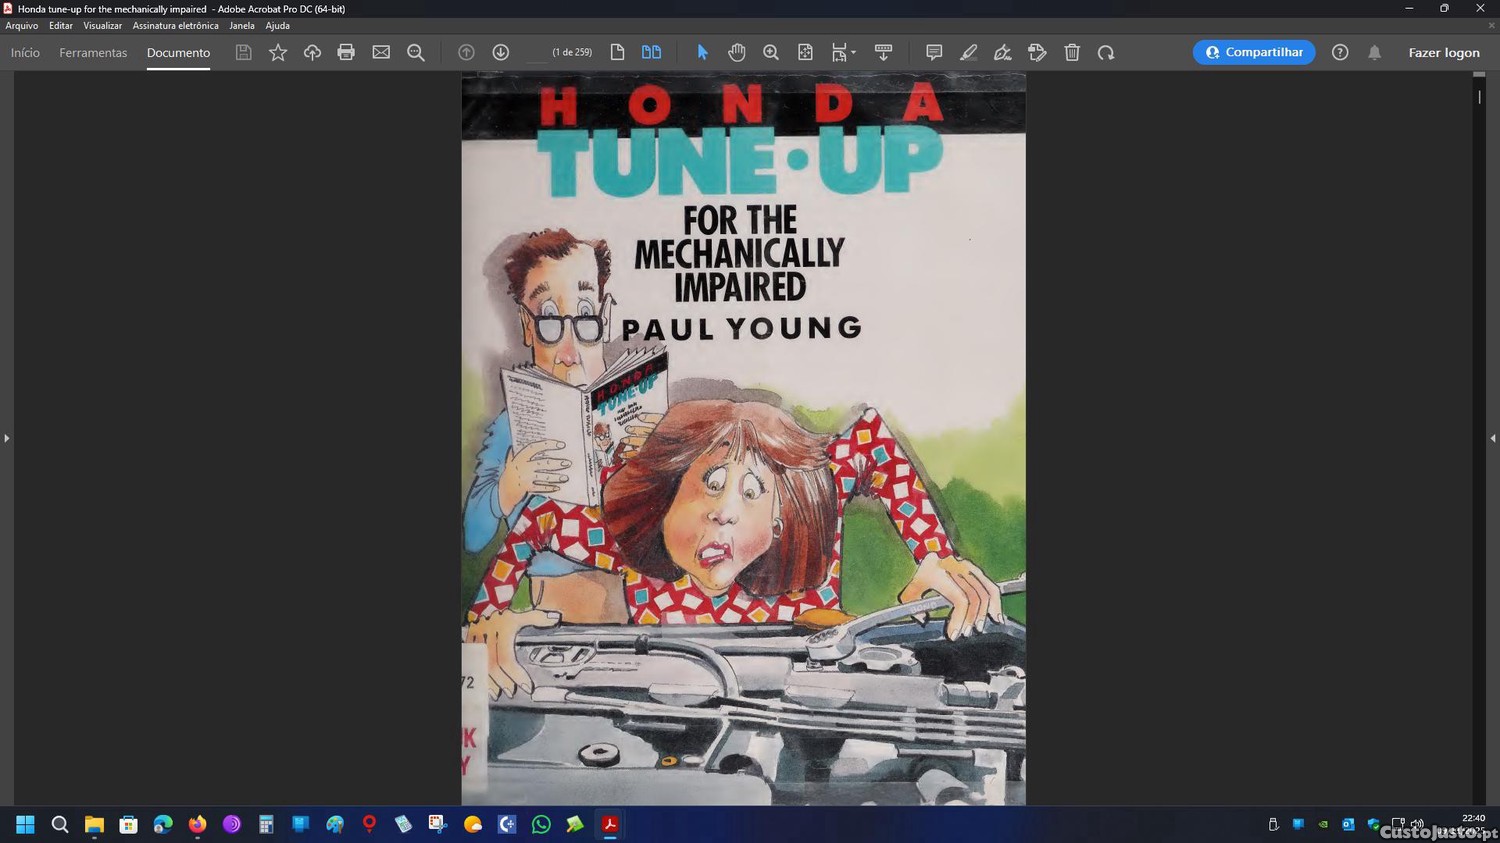Image resolution: width=1500 pixels, height=843 pixels.
Task: Open the Ferramentas tab
Action: click(93, 53)
